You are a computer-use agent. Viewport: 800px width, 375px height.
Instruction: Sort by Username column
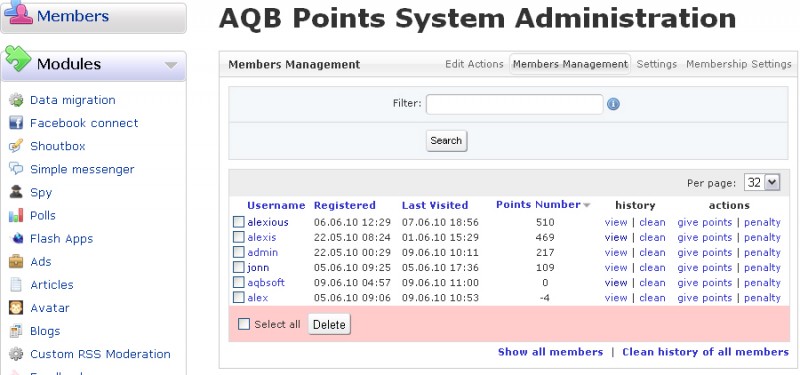276,206
